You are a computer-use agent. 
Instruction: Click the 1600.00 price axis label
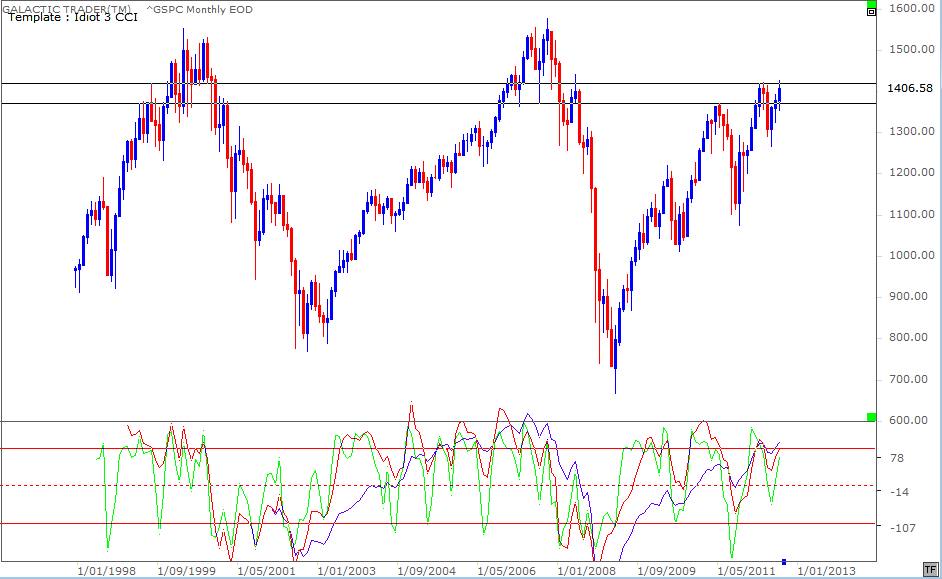pos(912,8)
